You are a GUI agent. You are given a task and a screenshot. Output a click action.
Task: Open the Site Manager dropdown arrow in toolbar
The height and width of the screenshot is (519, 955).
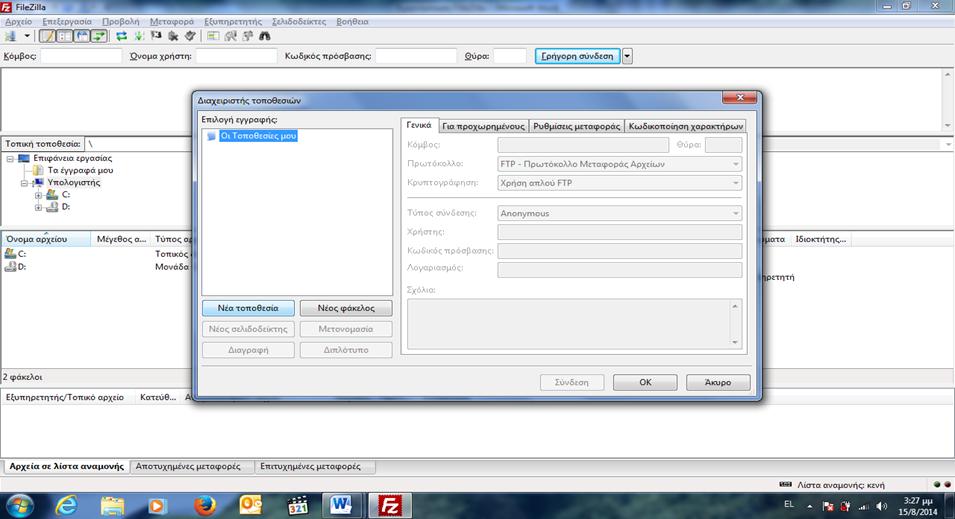(x=27, y=37)
